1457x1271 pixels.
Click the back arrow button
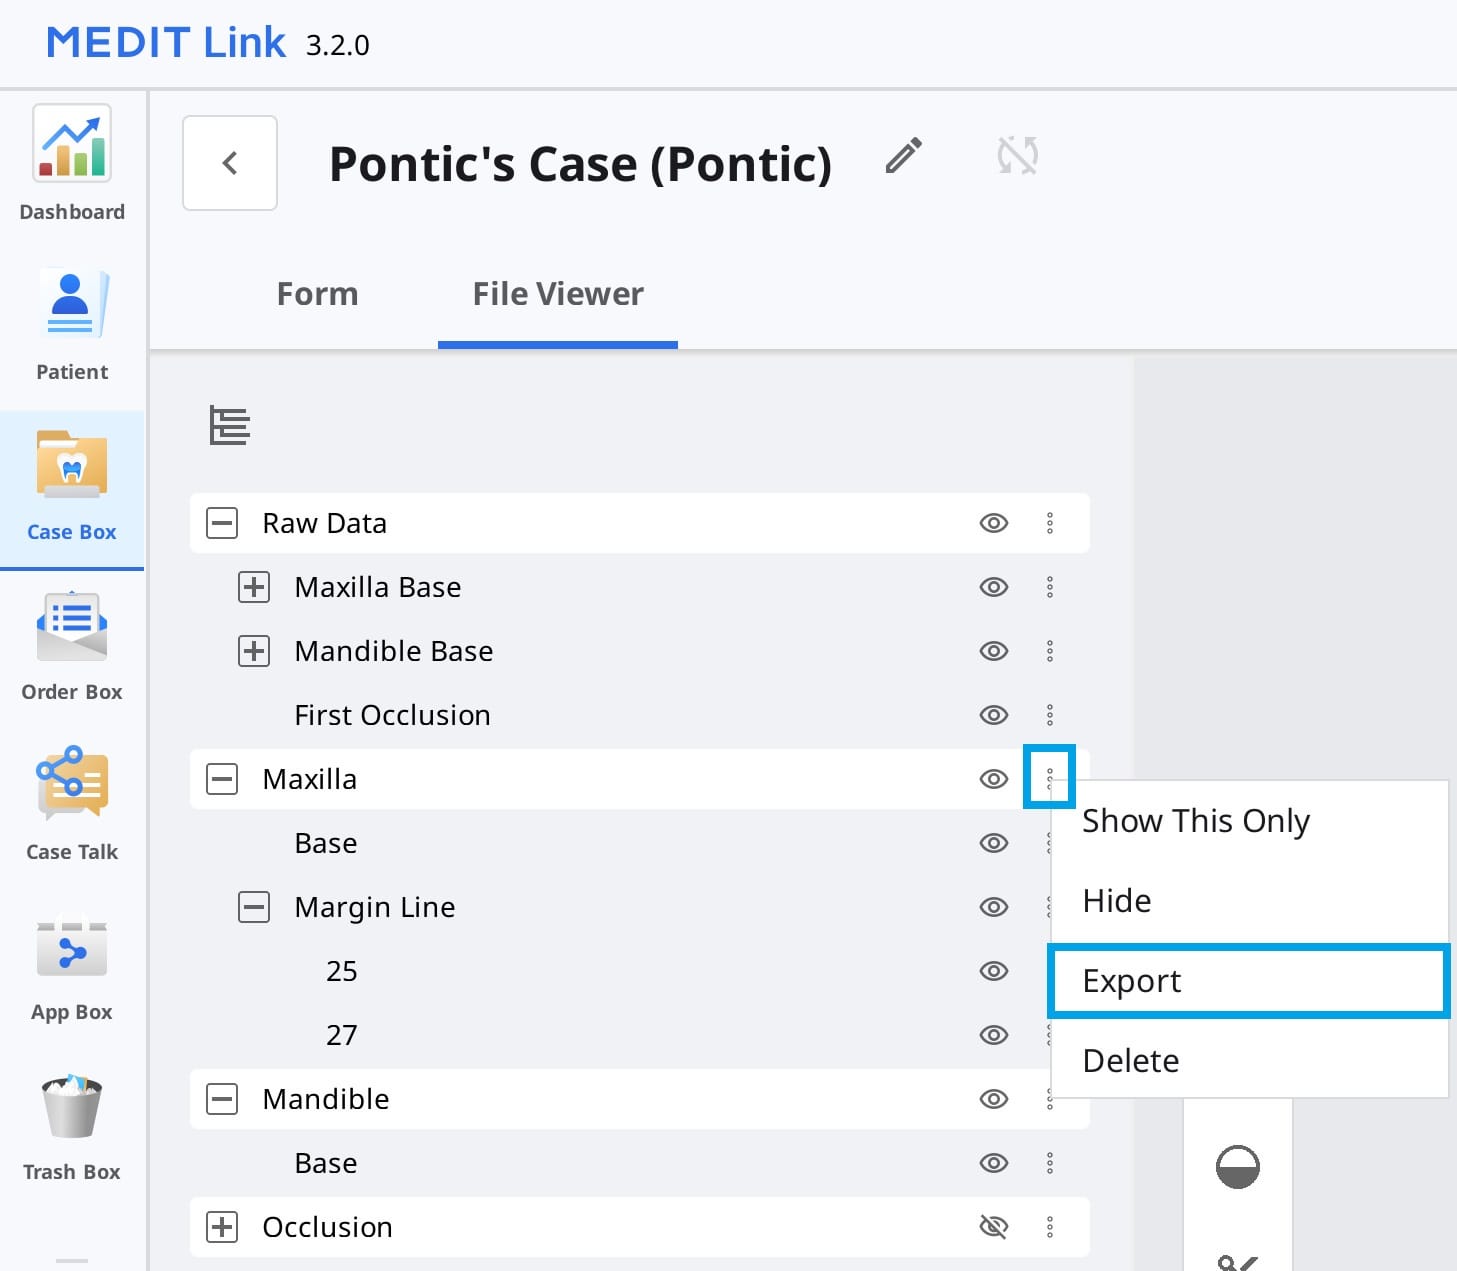click(x=230, y=163)
